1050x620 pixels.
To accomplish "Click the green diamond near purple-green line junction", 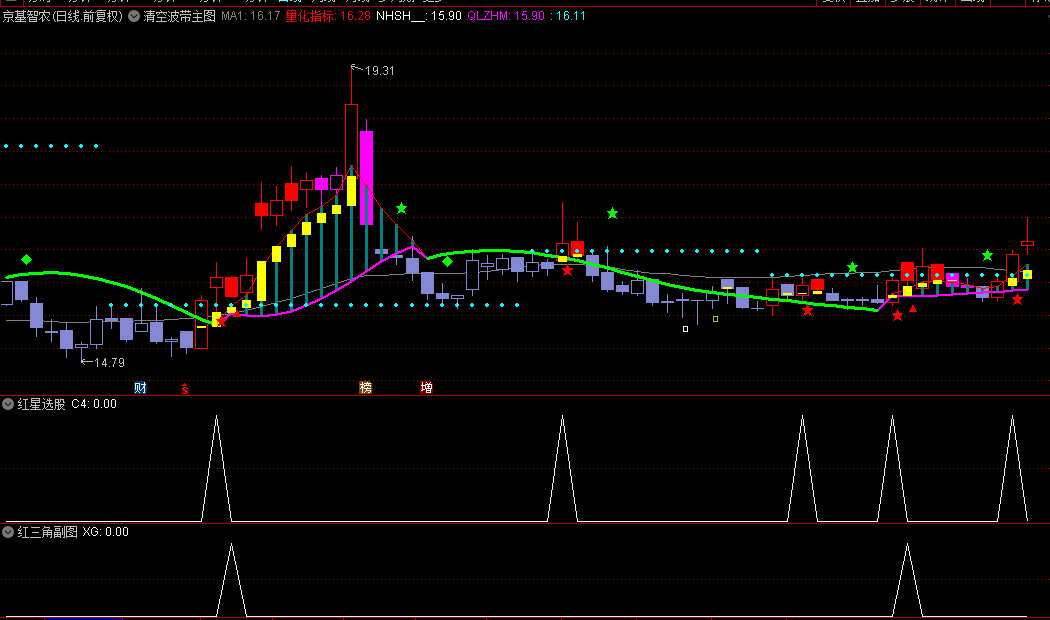I will pos(448,261).
